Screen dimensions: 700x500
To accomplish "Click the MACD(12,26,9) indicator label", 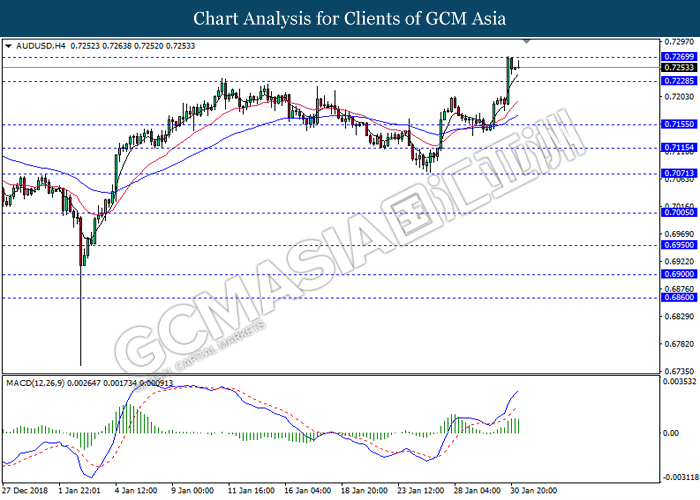I will click(x=35, y=383).
